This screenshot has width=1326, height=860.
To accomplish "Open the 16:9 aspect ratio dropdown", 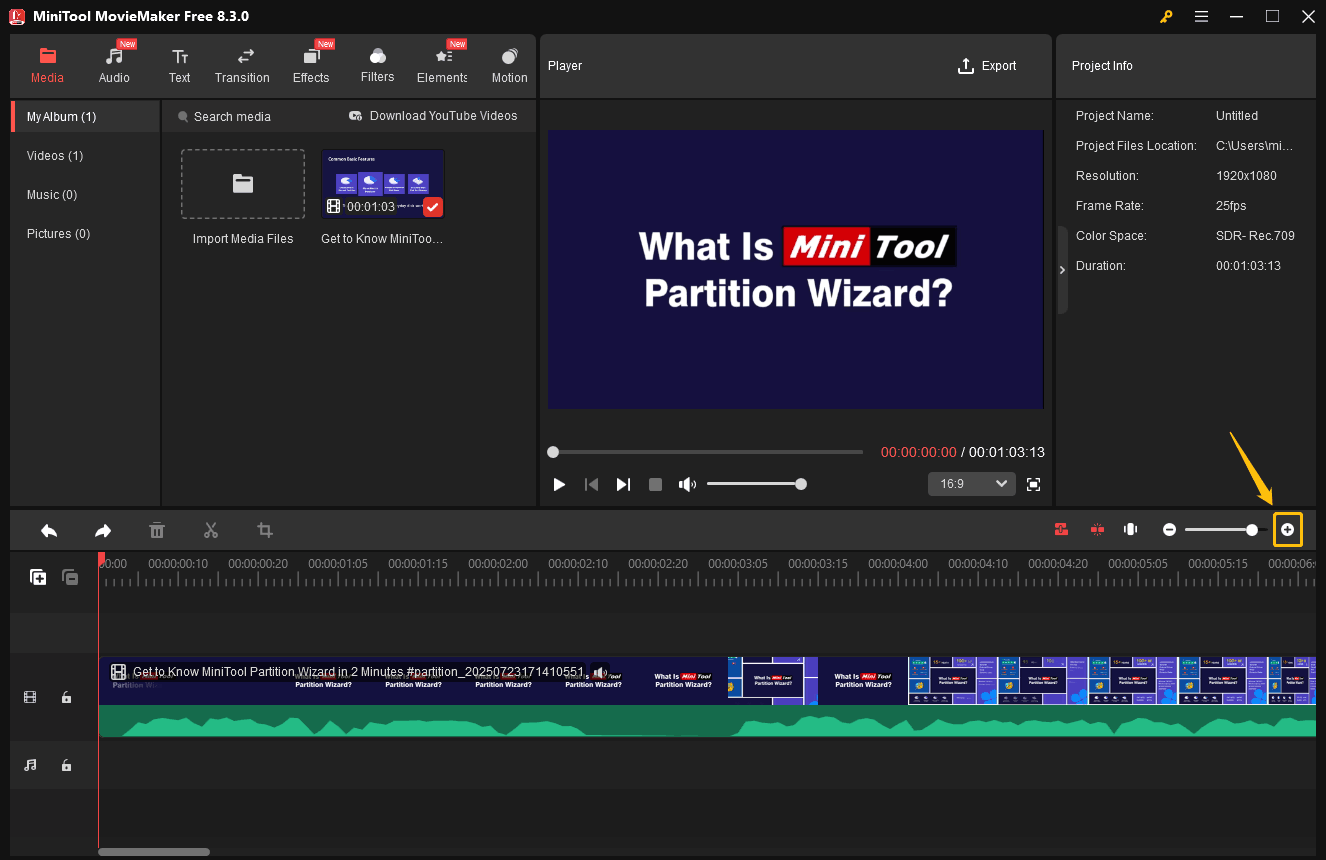I will [972, 484].
